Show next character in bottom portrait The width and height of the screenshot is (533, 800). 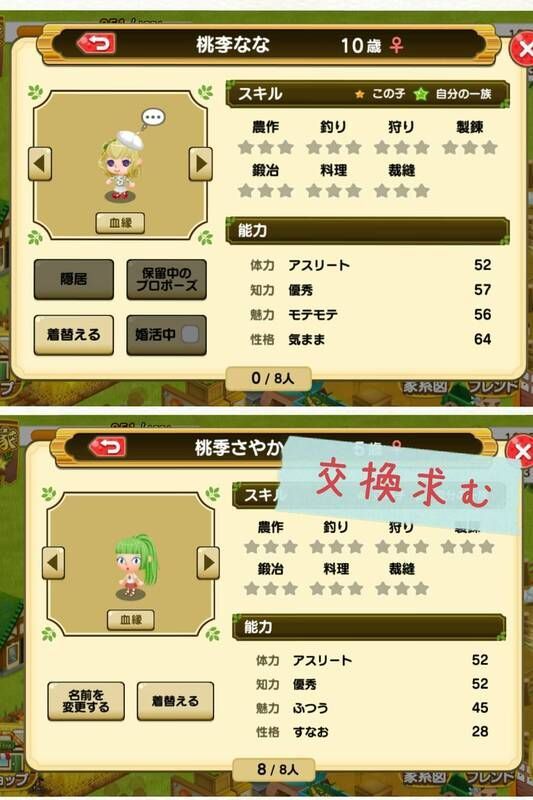point(208,563)
